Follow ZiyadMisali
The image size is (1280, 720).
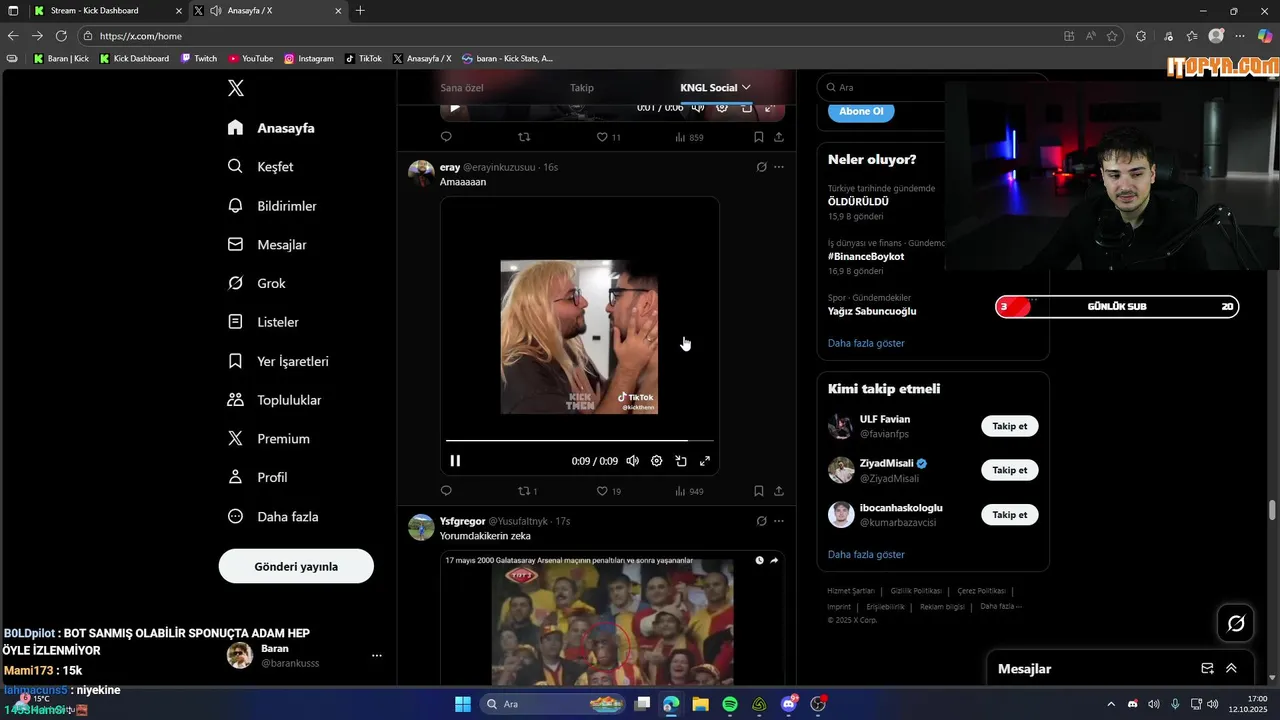tap(1010, 470)
